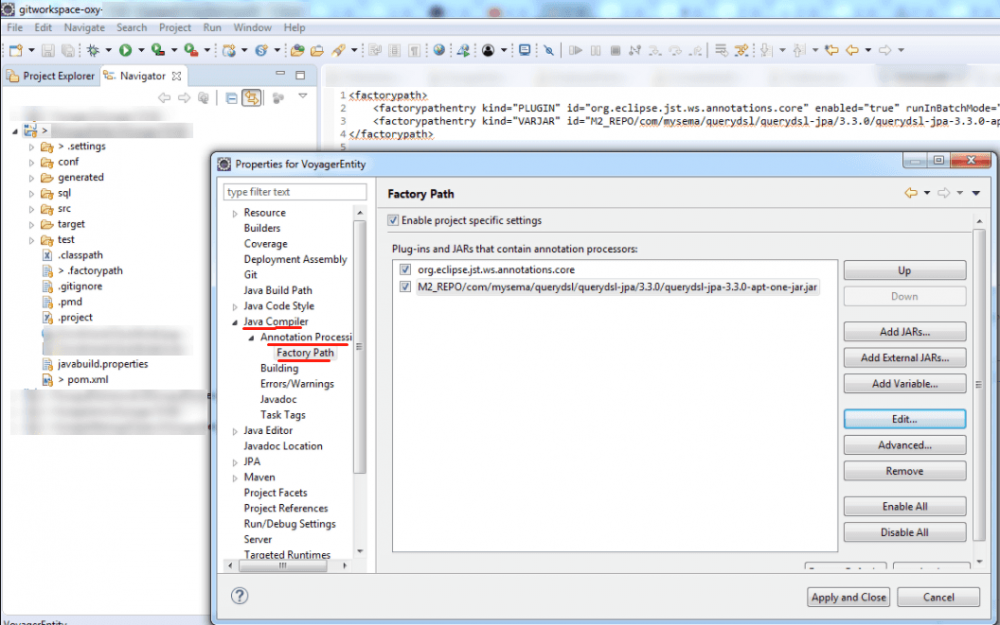Collapse the Java Compiler tree node
Viewport: 1000px width, 625px height.
tap(235, 322)
